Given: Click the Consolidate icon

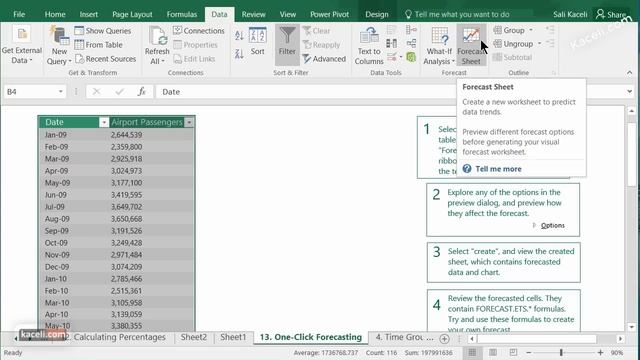Looking at the screenshot, I should click(411, 30).
